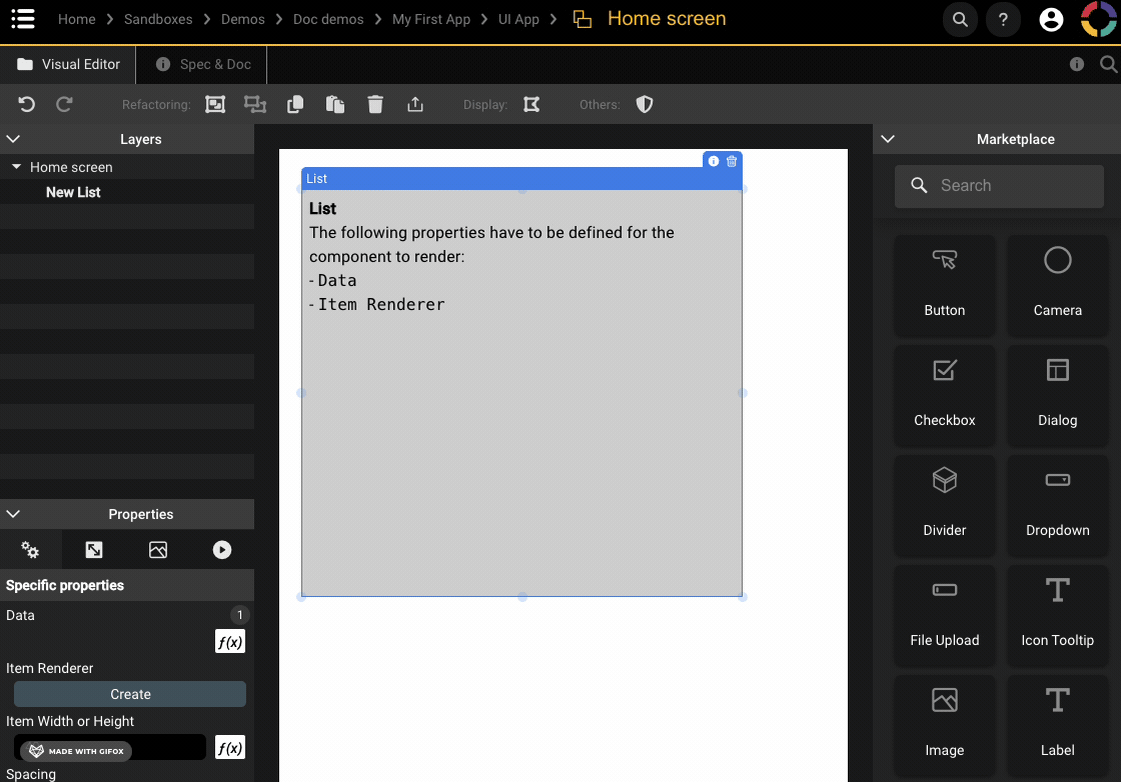The width and height of the screenshot is (1121, 782).
Task: Click the undo arrow icon
Action: pos(27,104)
